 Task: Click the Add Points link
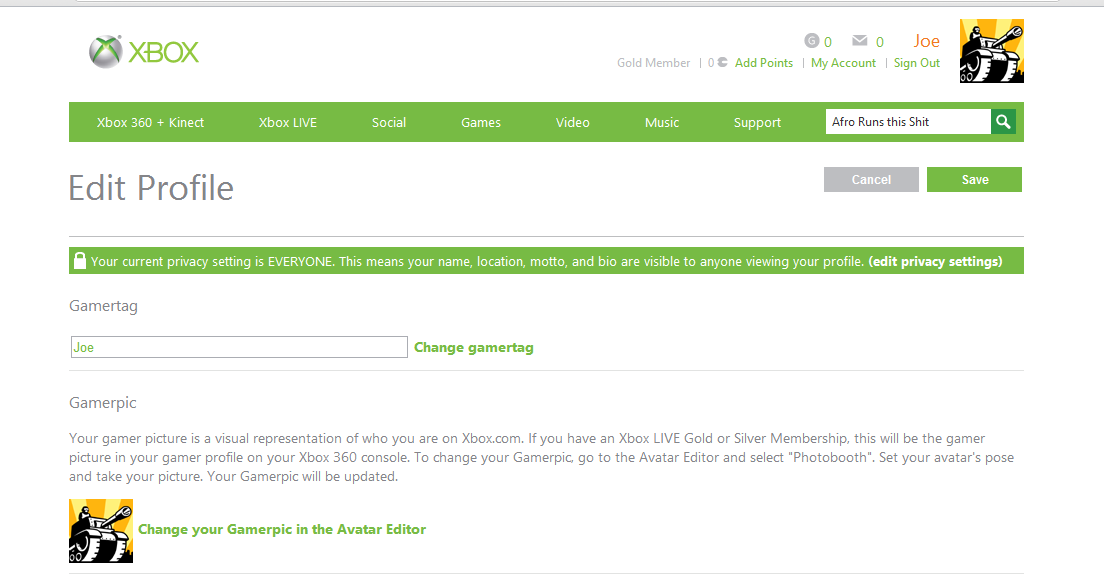click(764, 63)
